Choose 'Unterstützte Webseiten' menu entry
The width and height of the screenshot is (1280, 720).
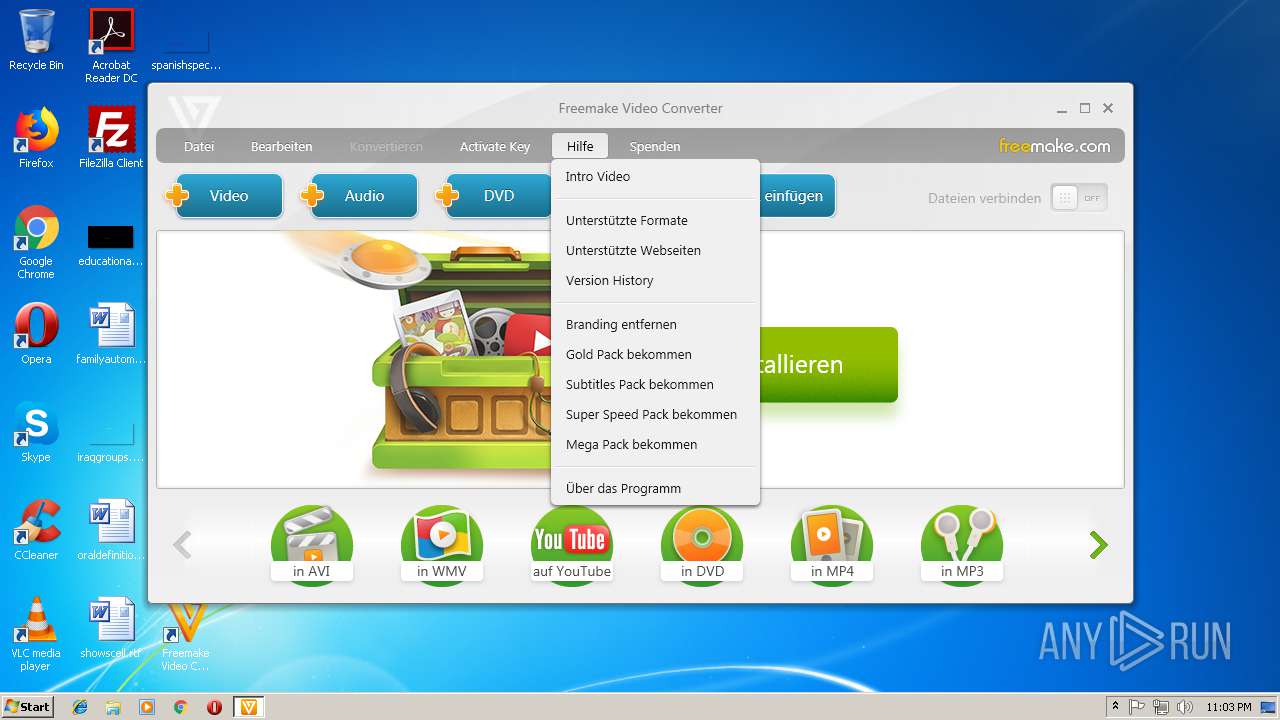pyautogui.click(x=655, y=250)
